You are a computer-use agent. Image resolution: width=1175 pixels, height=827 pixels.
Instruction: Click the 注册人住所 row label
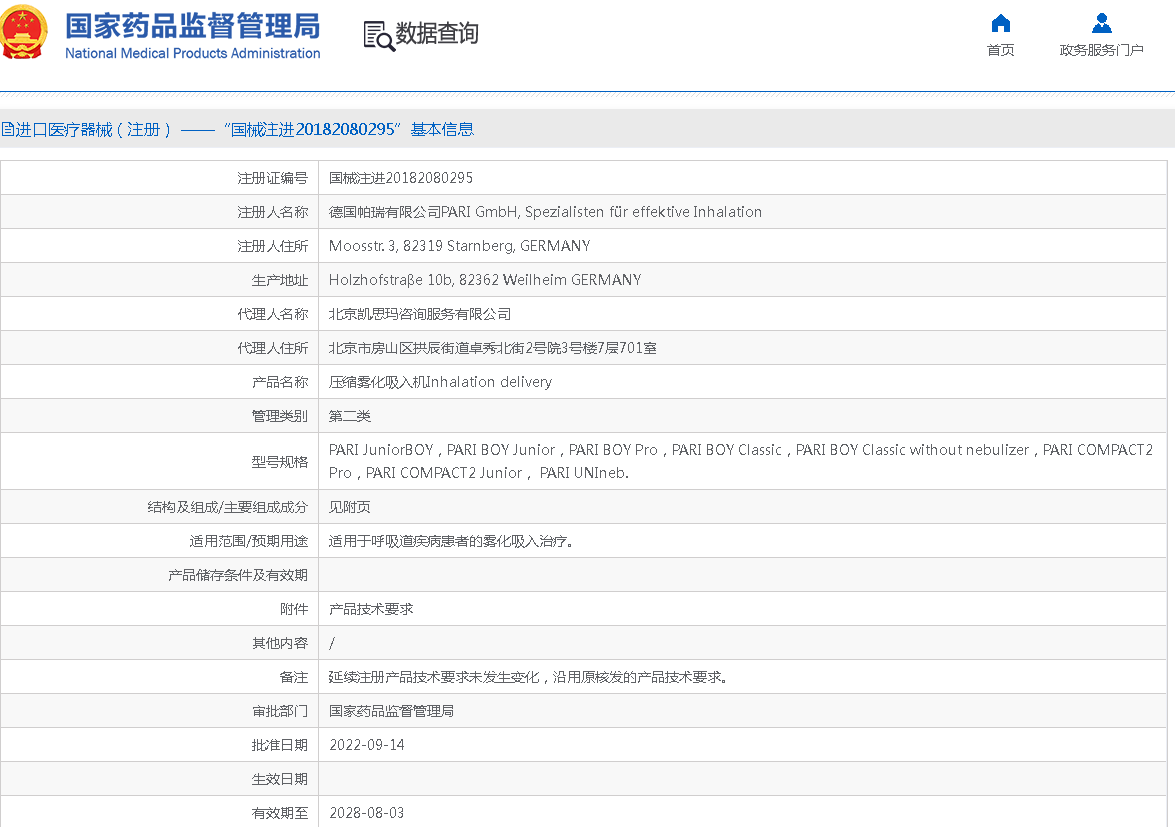273,246
